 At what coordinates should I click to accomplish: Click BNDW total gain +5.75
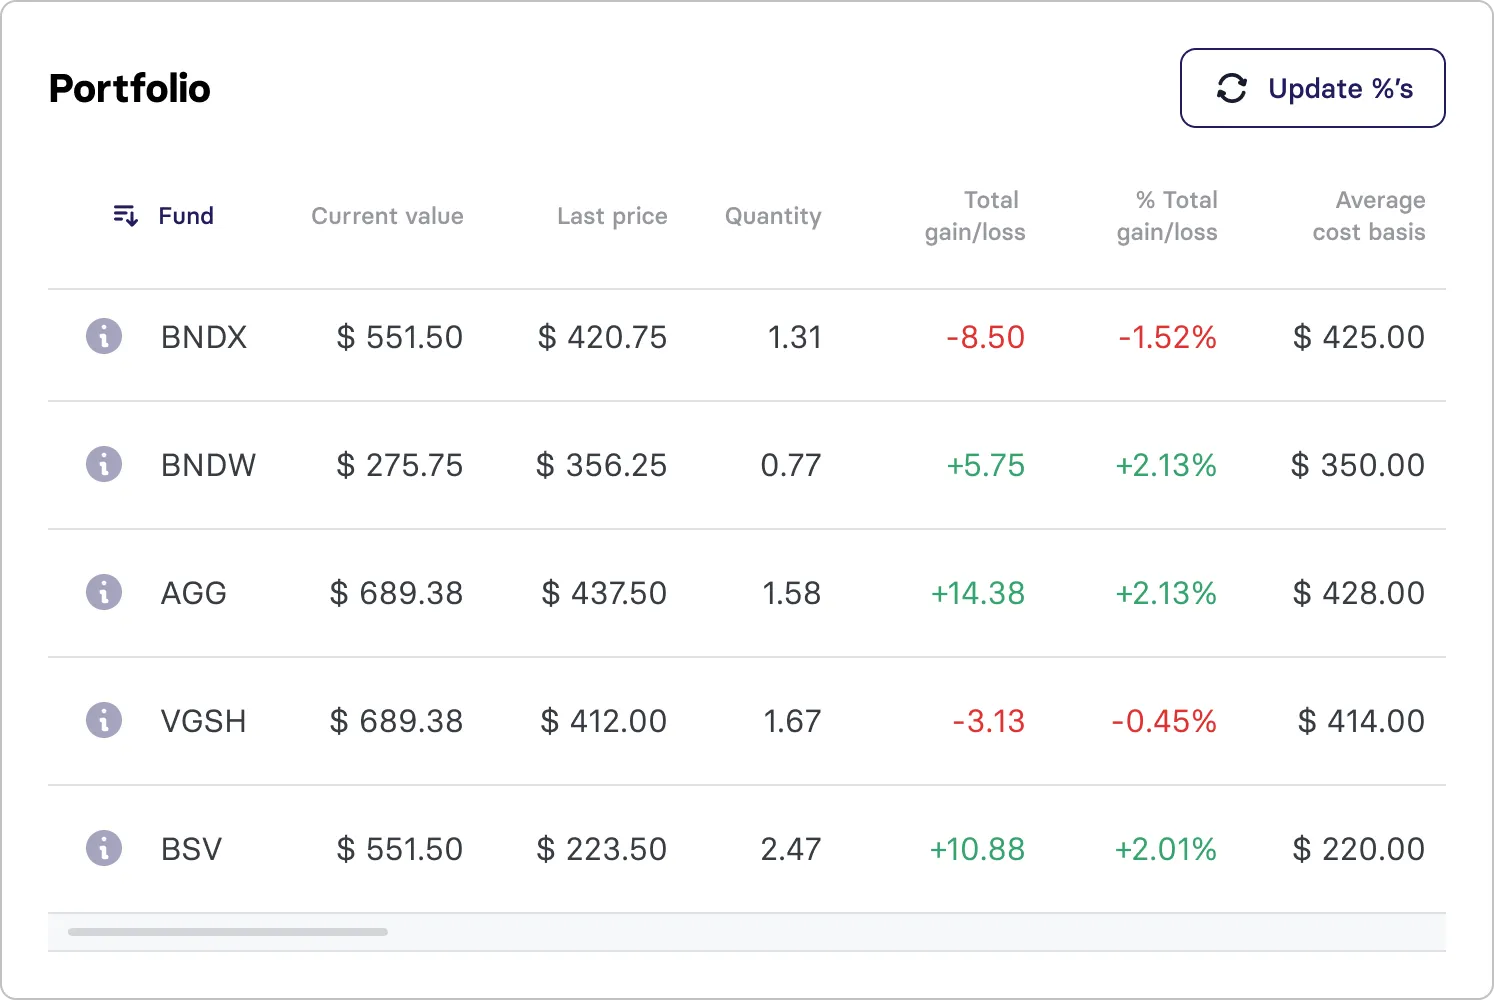click(986, 465)
